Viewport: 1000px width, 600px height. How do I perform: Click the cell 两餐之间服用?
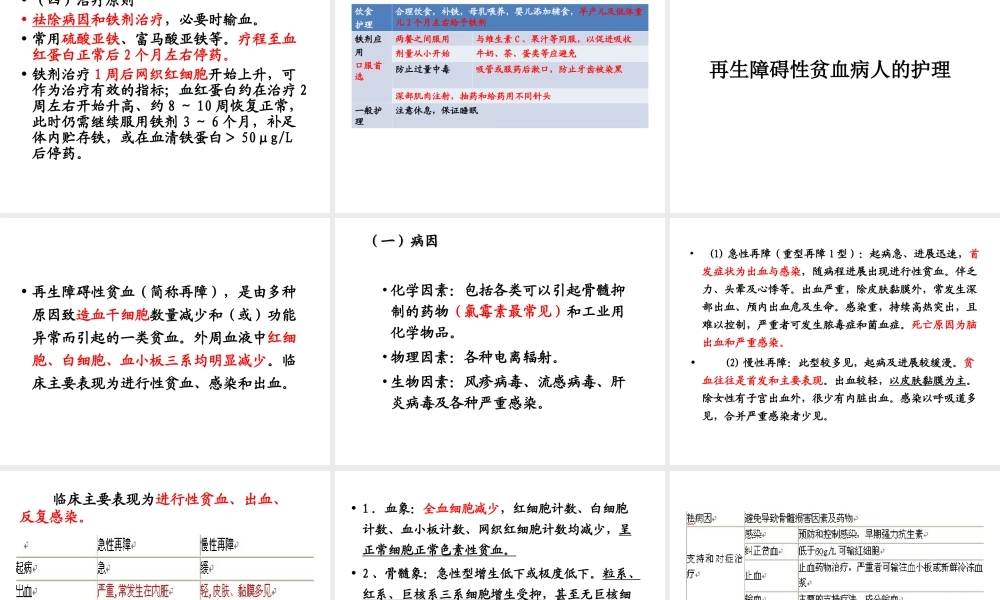tap(422, 39)
